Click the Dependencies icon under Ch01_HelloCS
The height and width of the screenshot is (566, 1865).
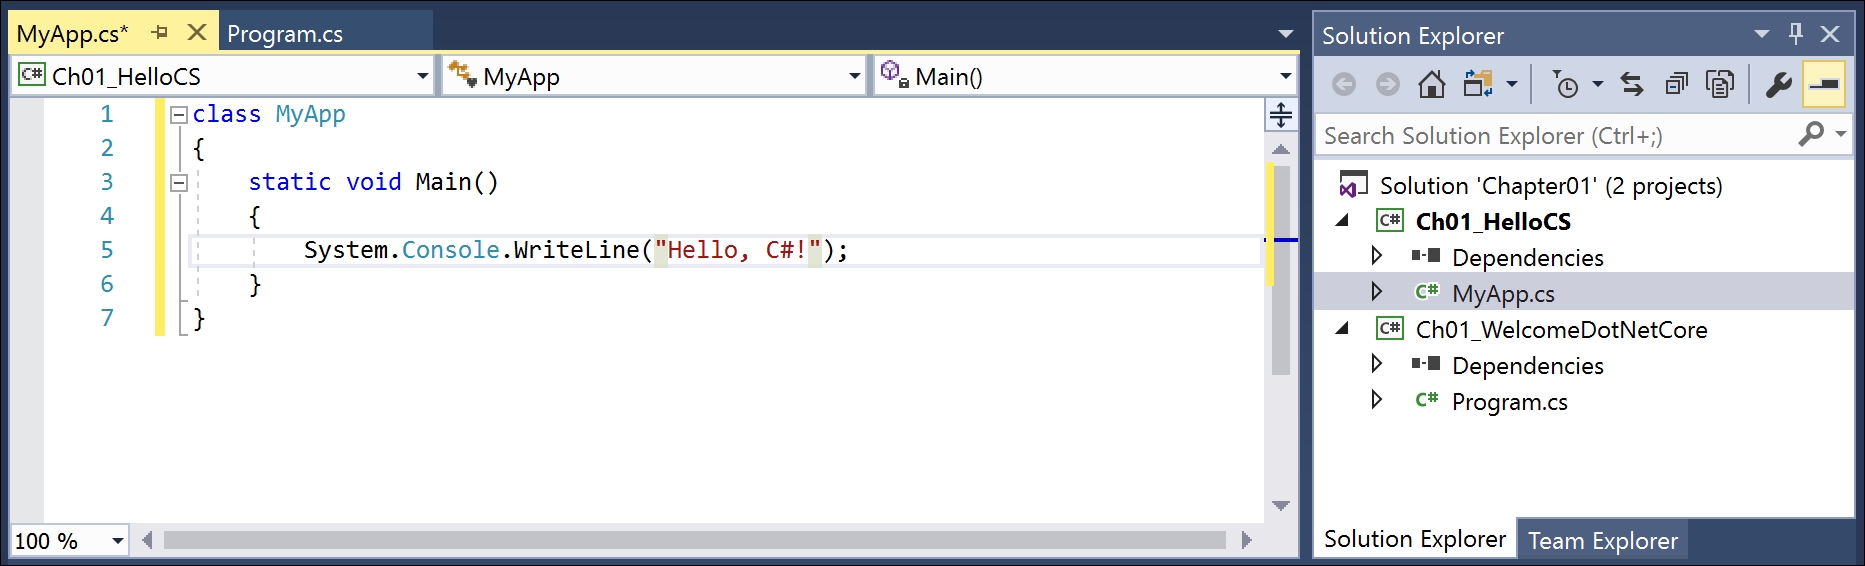pyautogui.click(x=1426, y=256)
